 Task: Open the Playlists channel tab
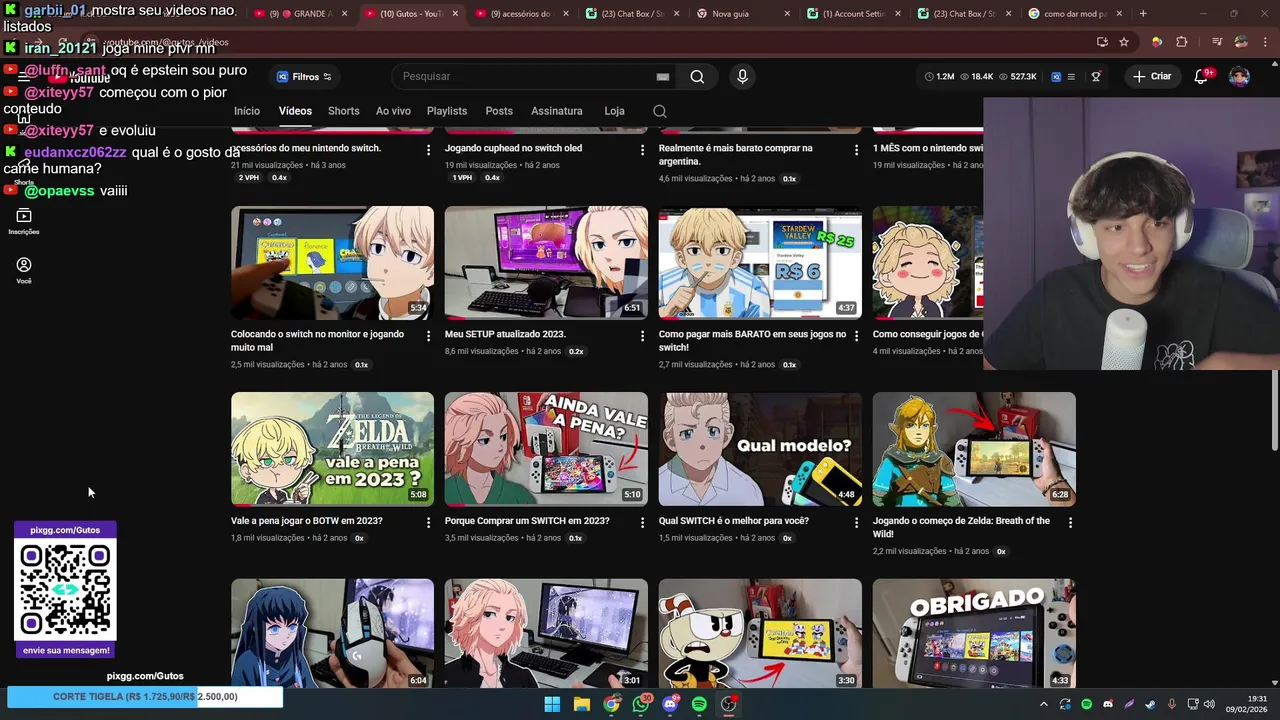pos(447,111)
